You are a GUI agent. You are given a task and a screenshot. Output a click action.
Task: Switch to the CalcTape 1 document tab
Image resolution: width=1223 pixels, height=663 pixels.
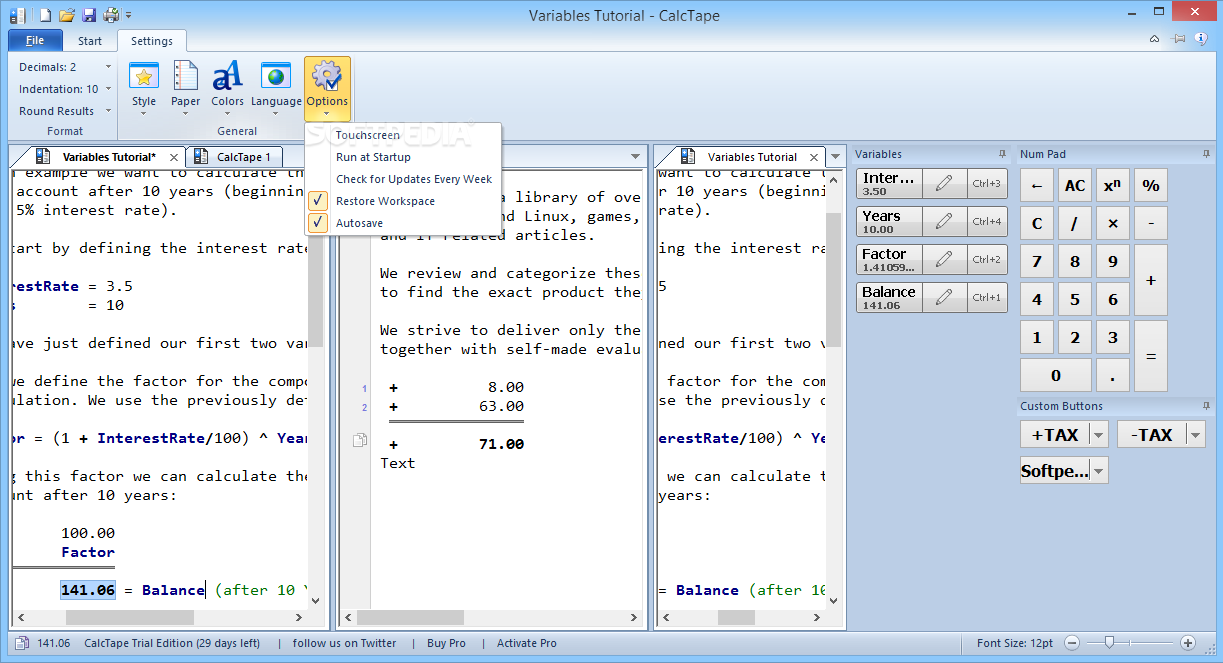click(235, 157)
